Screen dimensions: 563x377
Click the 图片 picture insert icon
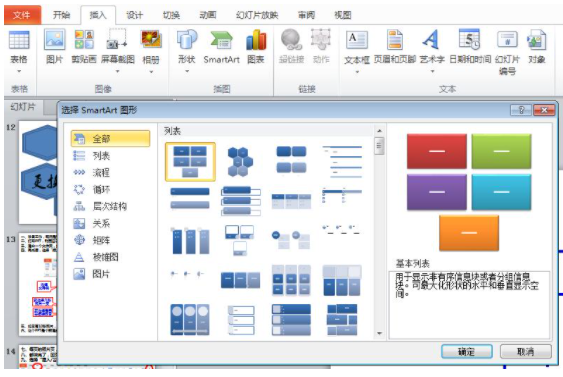55,39
